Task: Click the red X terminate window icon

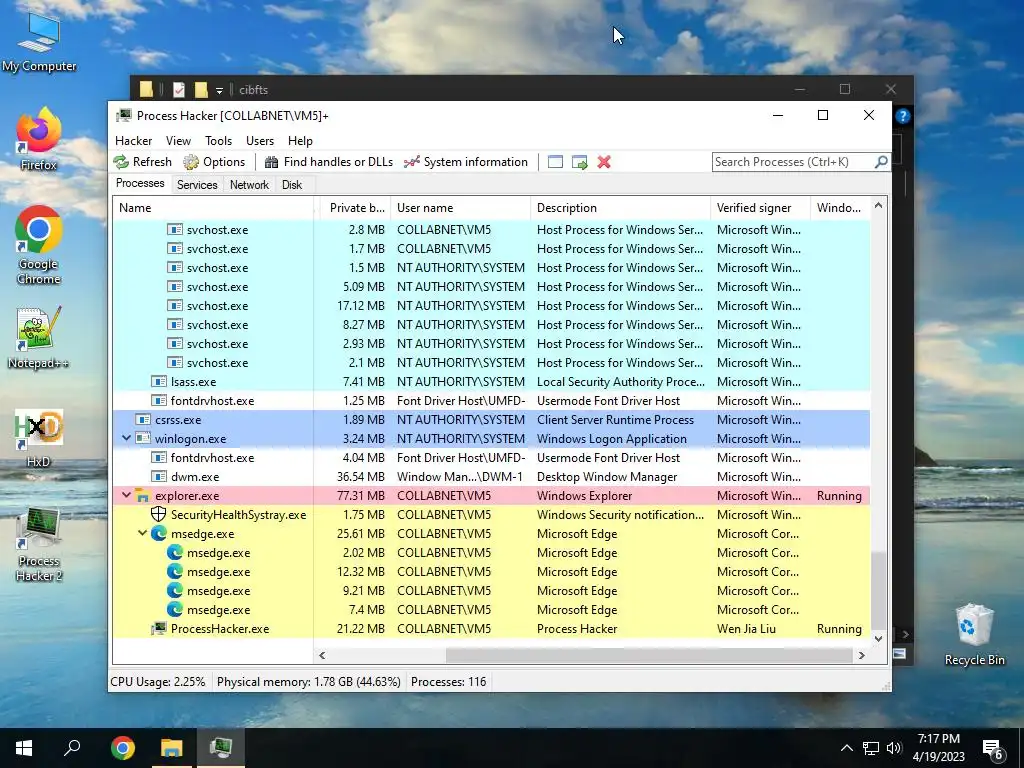Action: pyautogui.click(x=604, y=162)
